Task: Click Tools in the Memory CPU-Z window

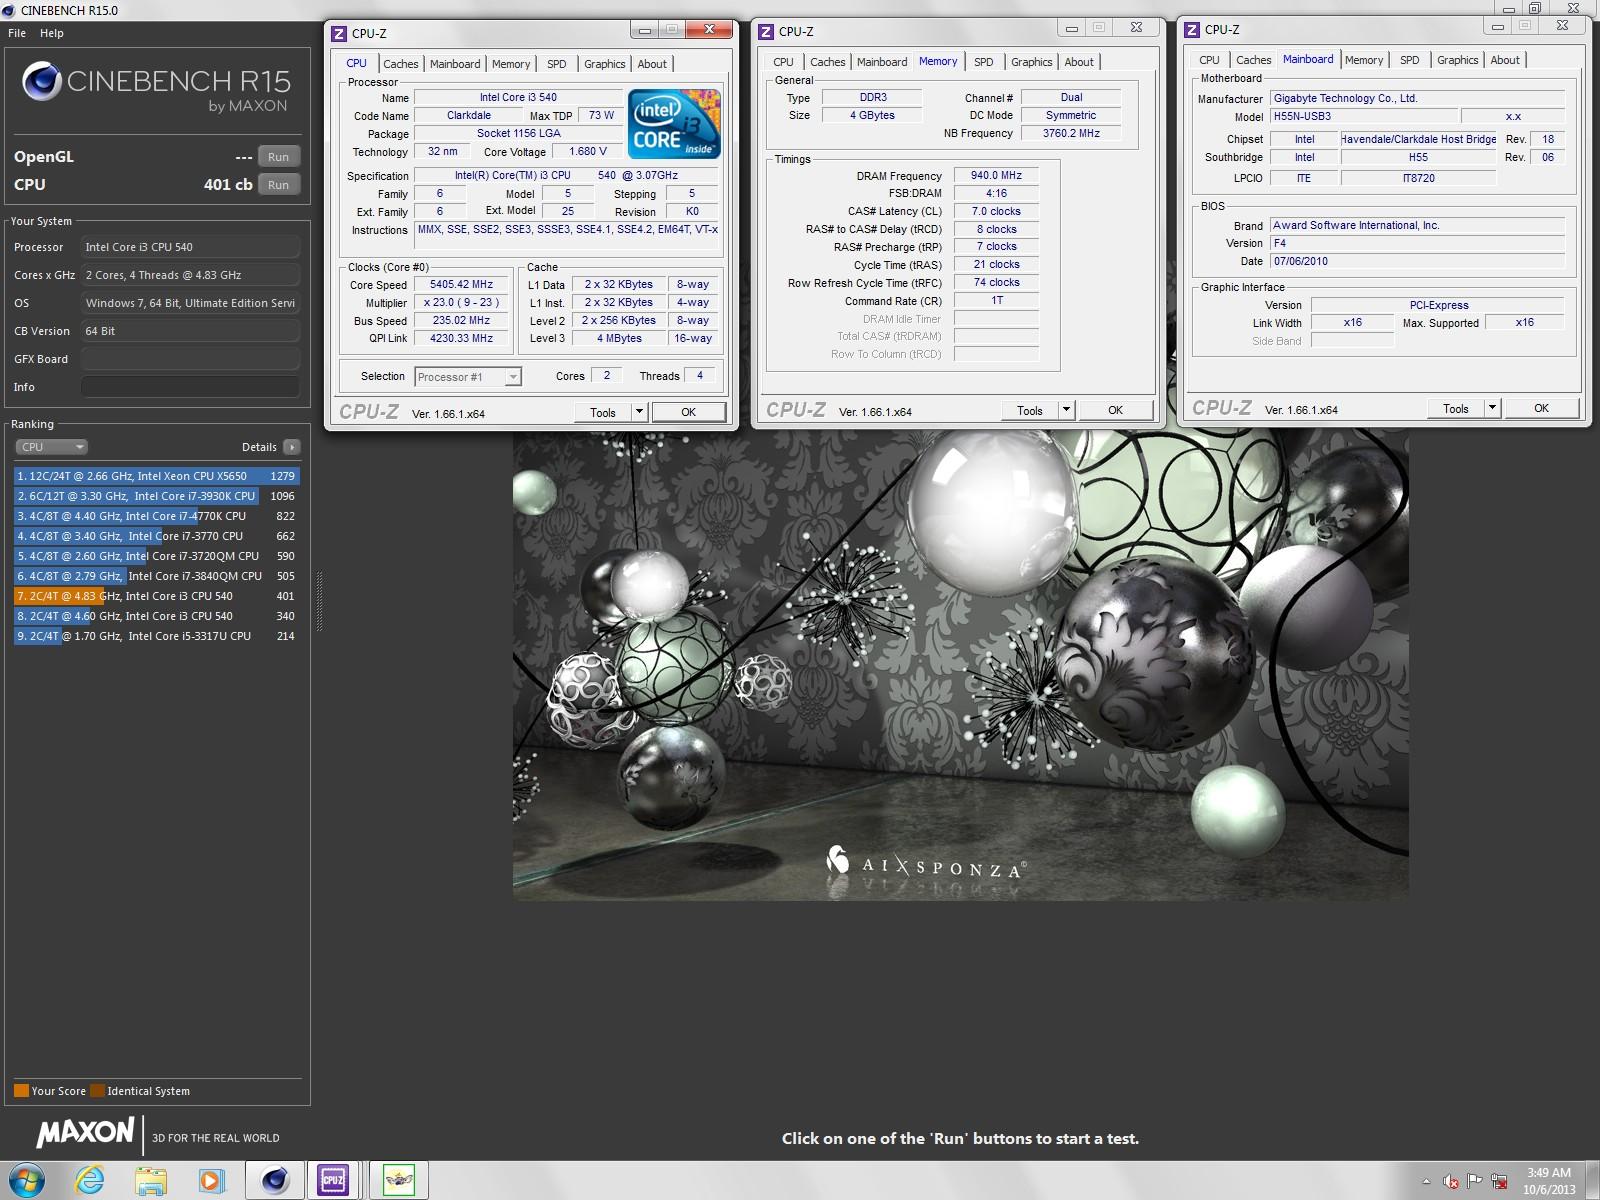Action: [x=1030, y=410]
